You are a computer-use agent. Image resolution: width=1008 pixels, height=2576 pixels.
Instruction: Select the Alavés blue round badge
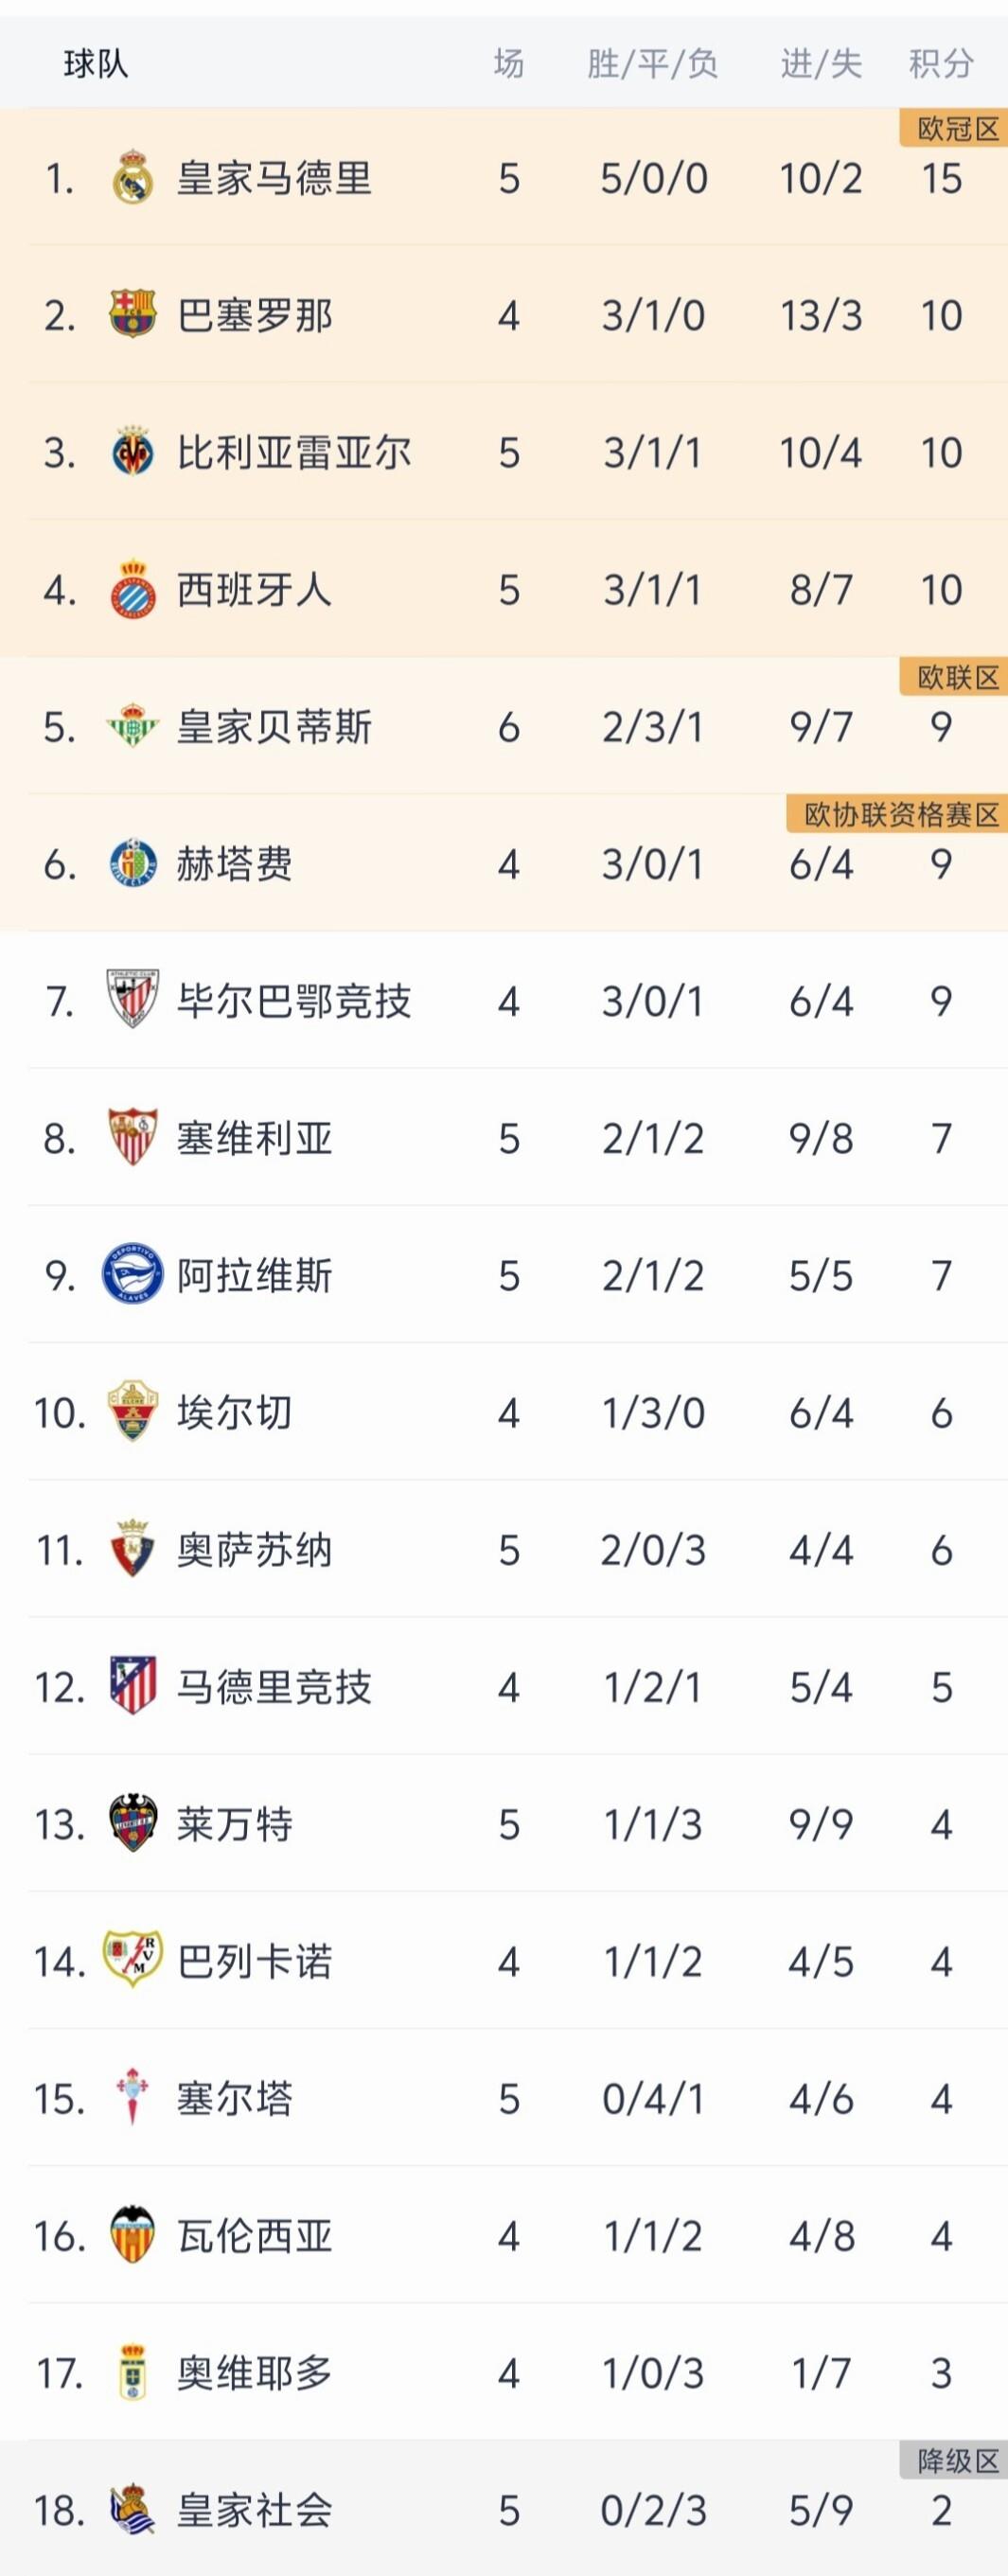point(132,1275)
